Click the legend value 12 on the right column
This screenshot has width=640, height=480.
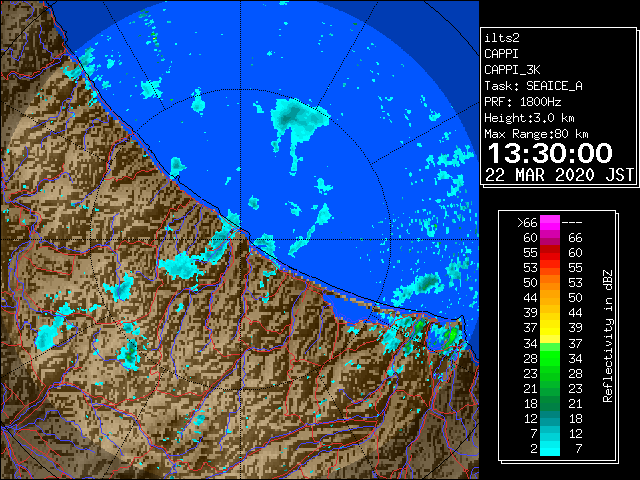click(576, 433)
